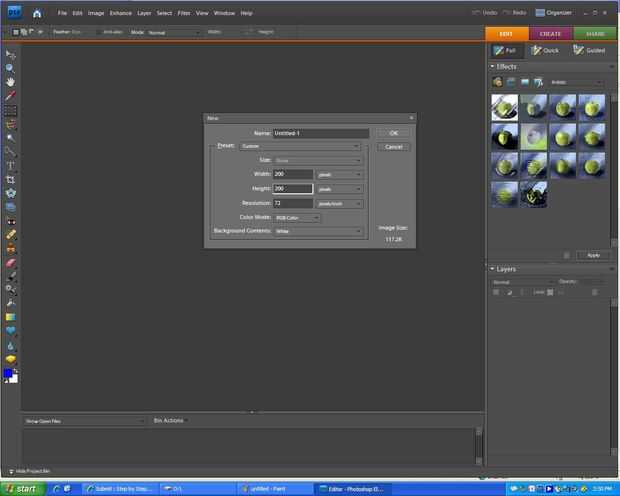Open the Effects subcategory dropdown
Viewport: 620px width, 496px height.
576,82
